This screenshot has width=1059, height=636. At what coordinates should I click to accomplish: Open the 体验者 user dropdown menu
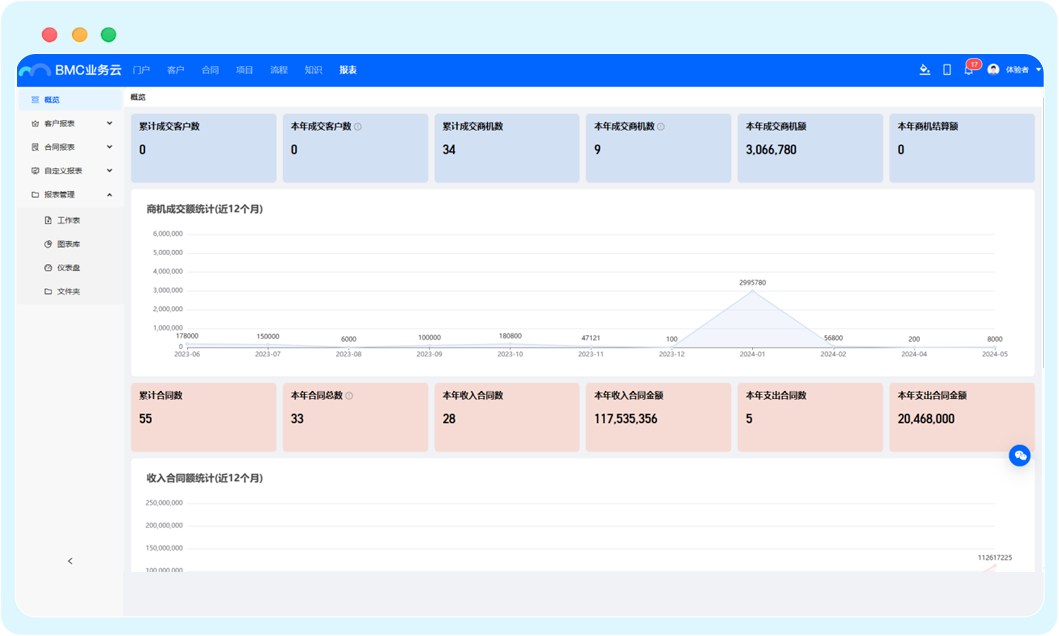1039,70
